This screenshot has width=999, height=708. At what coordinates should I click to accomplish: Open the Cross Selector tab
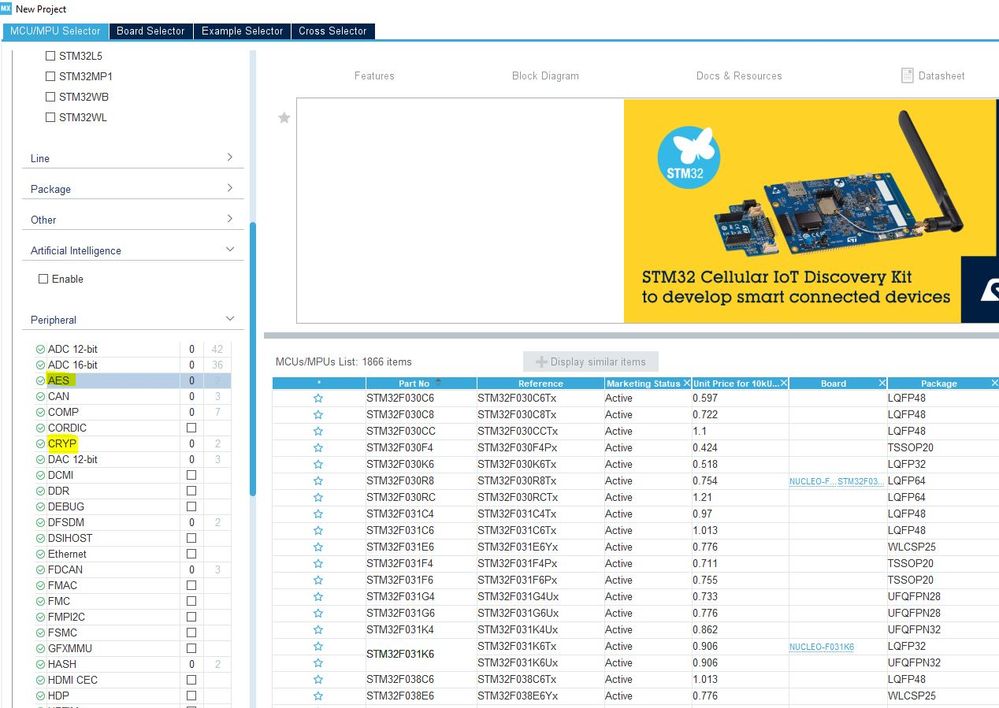(x=333, y=31)
